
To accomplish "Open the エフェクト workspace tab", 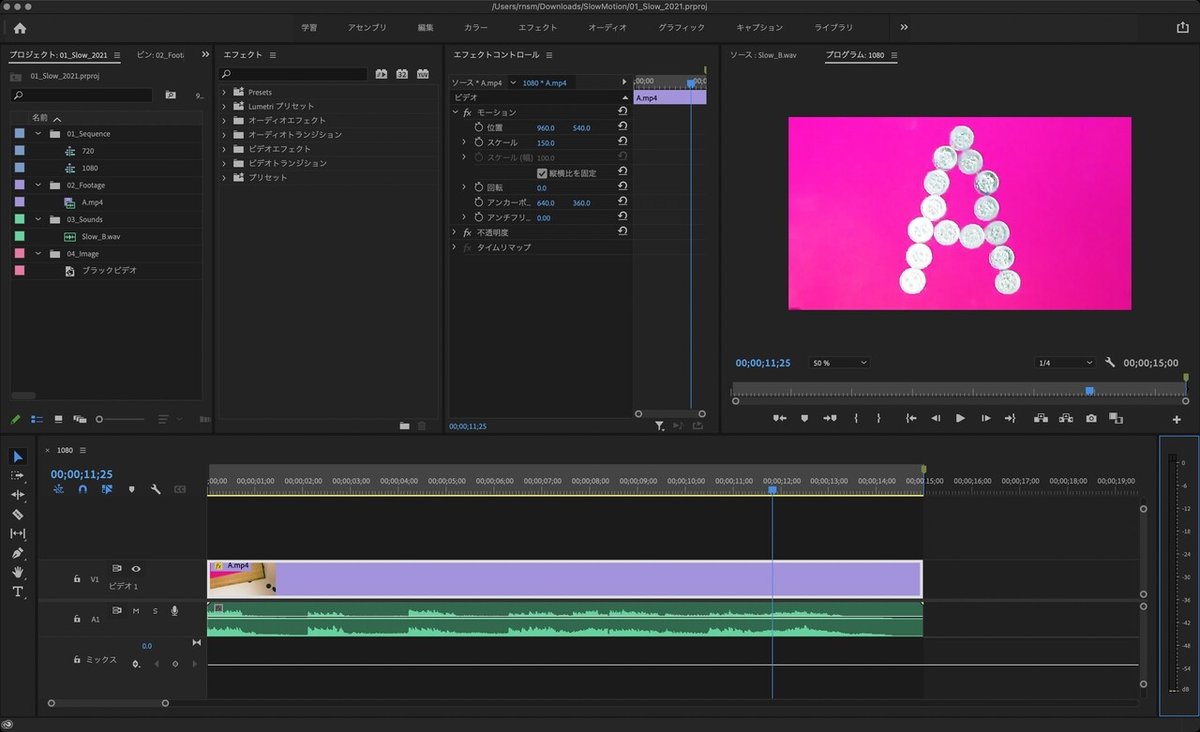I will coord(538,28).
